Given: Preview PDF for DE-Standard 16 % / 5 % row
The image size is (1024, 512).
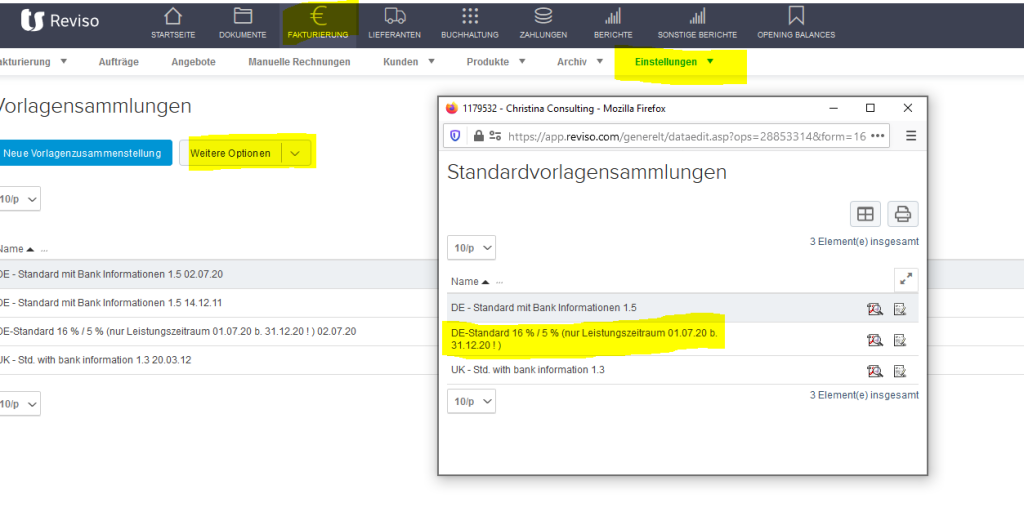Looking at the screenshot, I should click(x=875, y=340).
